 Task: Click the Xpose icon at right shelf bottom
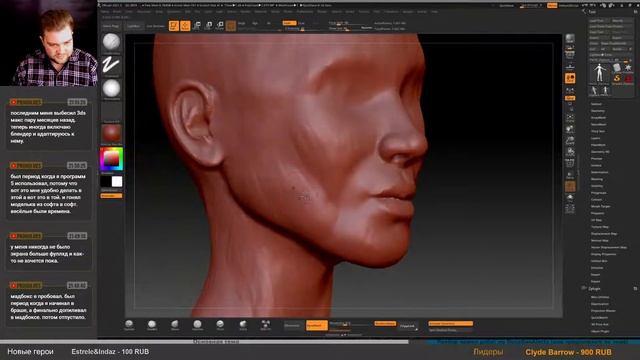[570, 209]
